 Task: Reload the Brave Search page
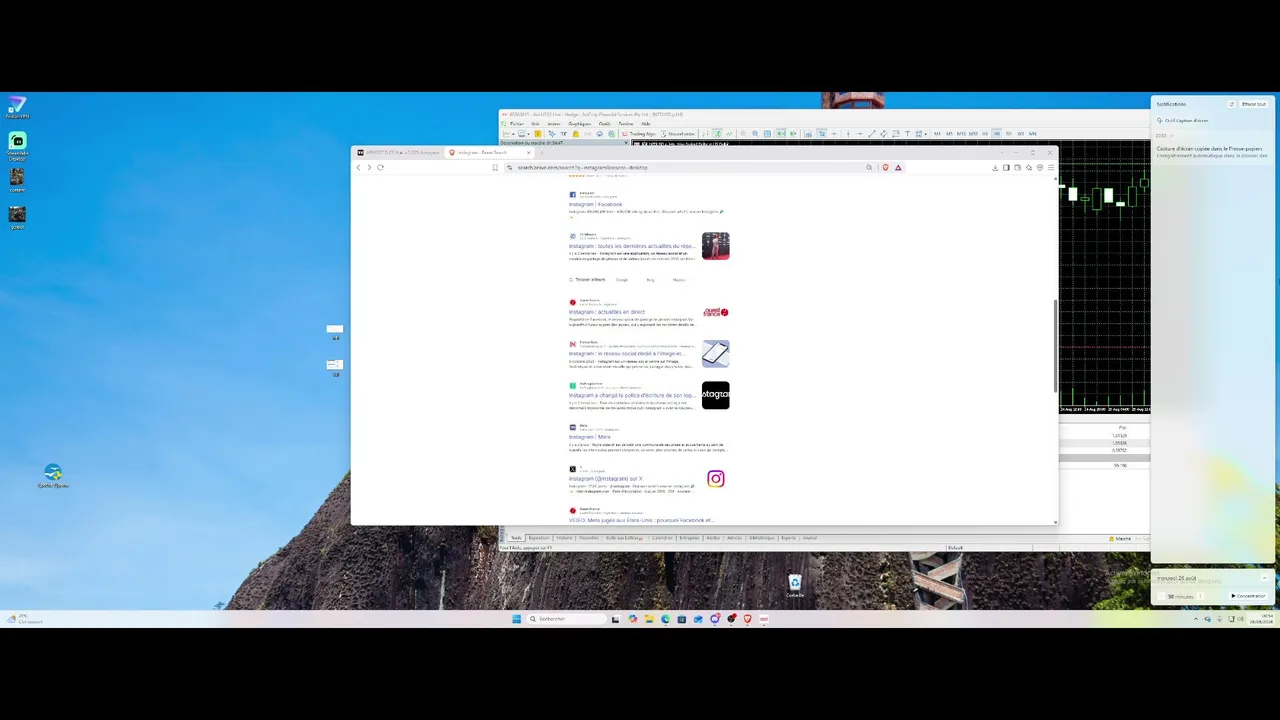click(380, 167)
